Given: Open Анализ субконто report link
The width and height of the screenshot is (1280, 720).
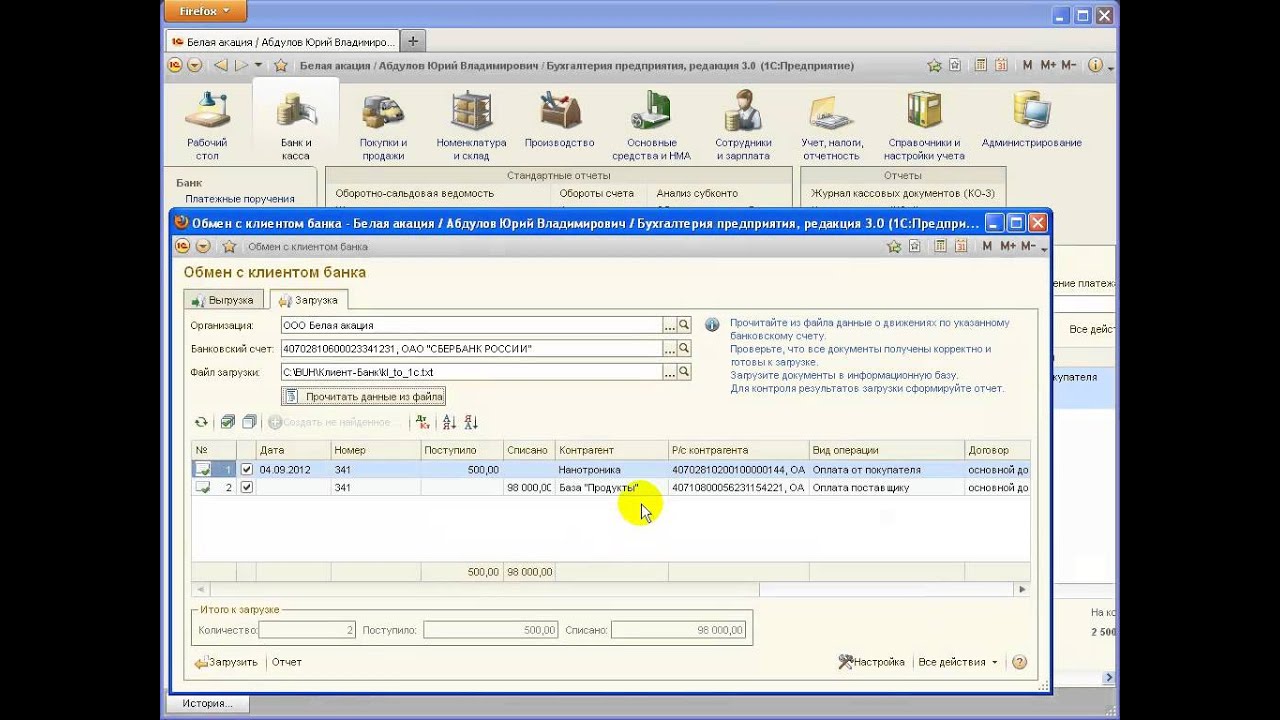Looking at the screenshot, I should (x=697, y=193).
